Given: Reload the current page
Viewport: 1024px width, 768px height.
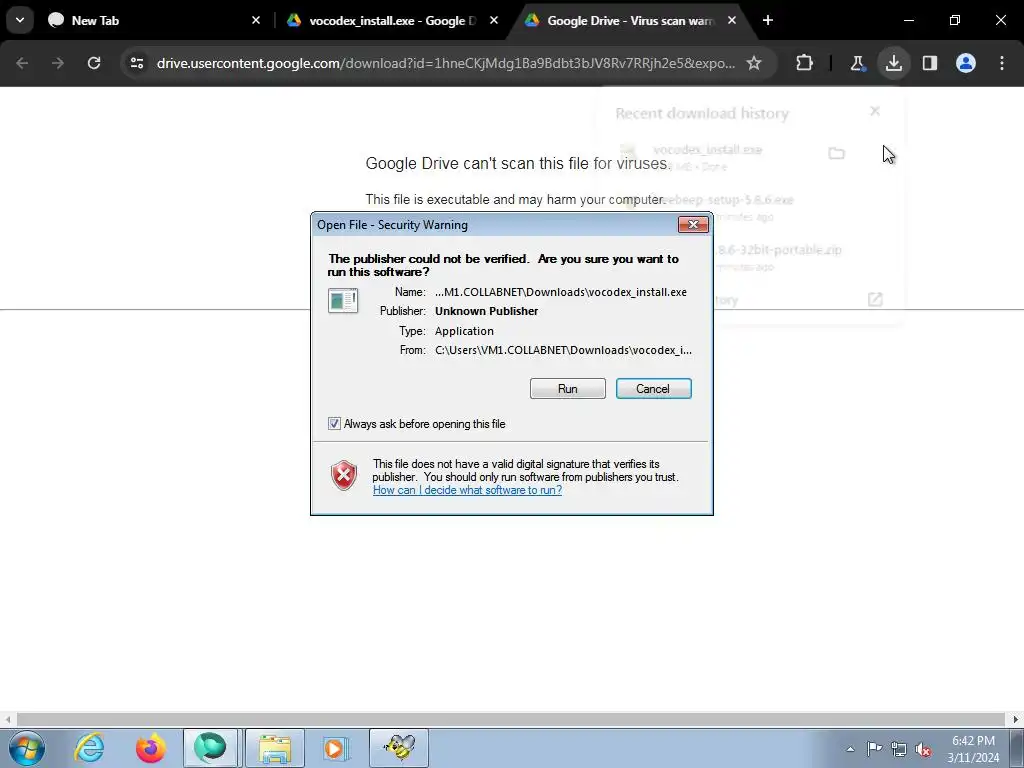Looking at the screenshot, I should pyautogui.click(x=94, y=63).
